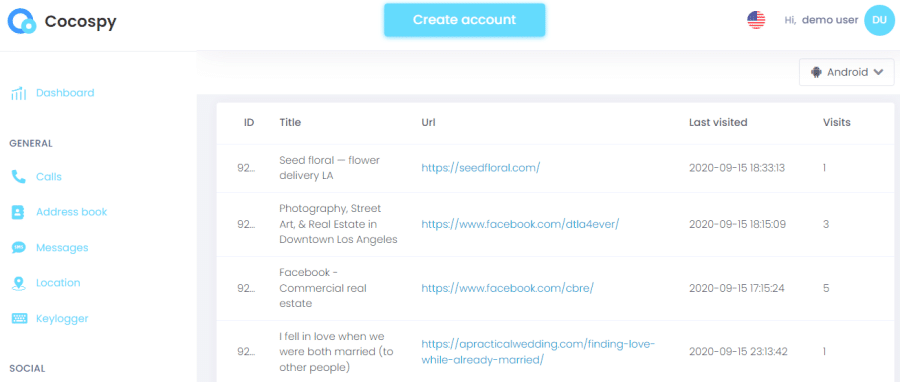Click the ID cell in the Seed floral row
Image resolution: width=900 pixels, height=382 pixels.
pos(246,168)
